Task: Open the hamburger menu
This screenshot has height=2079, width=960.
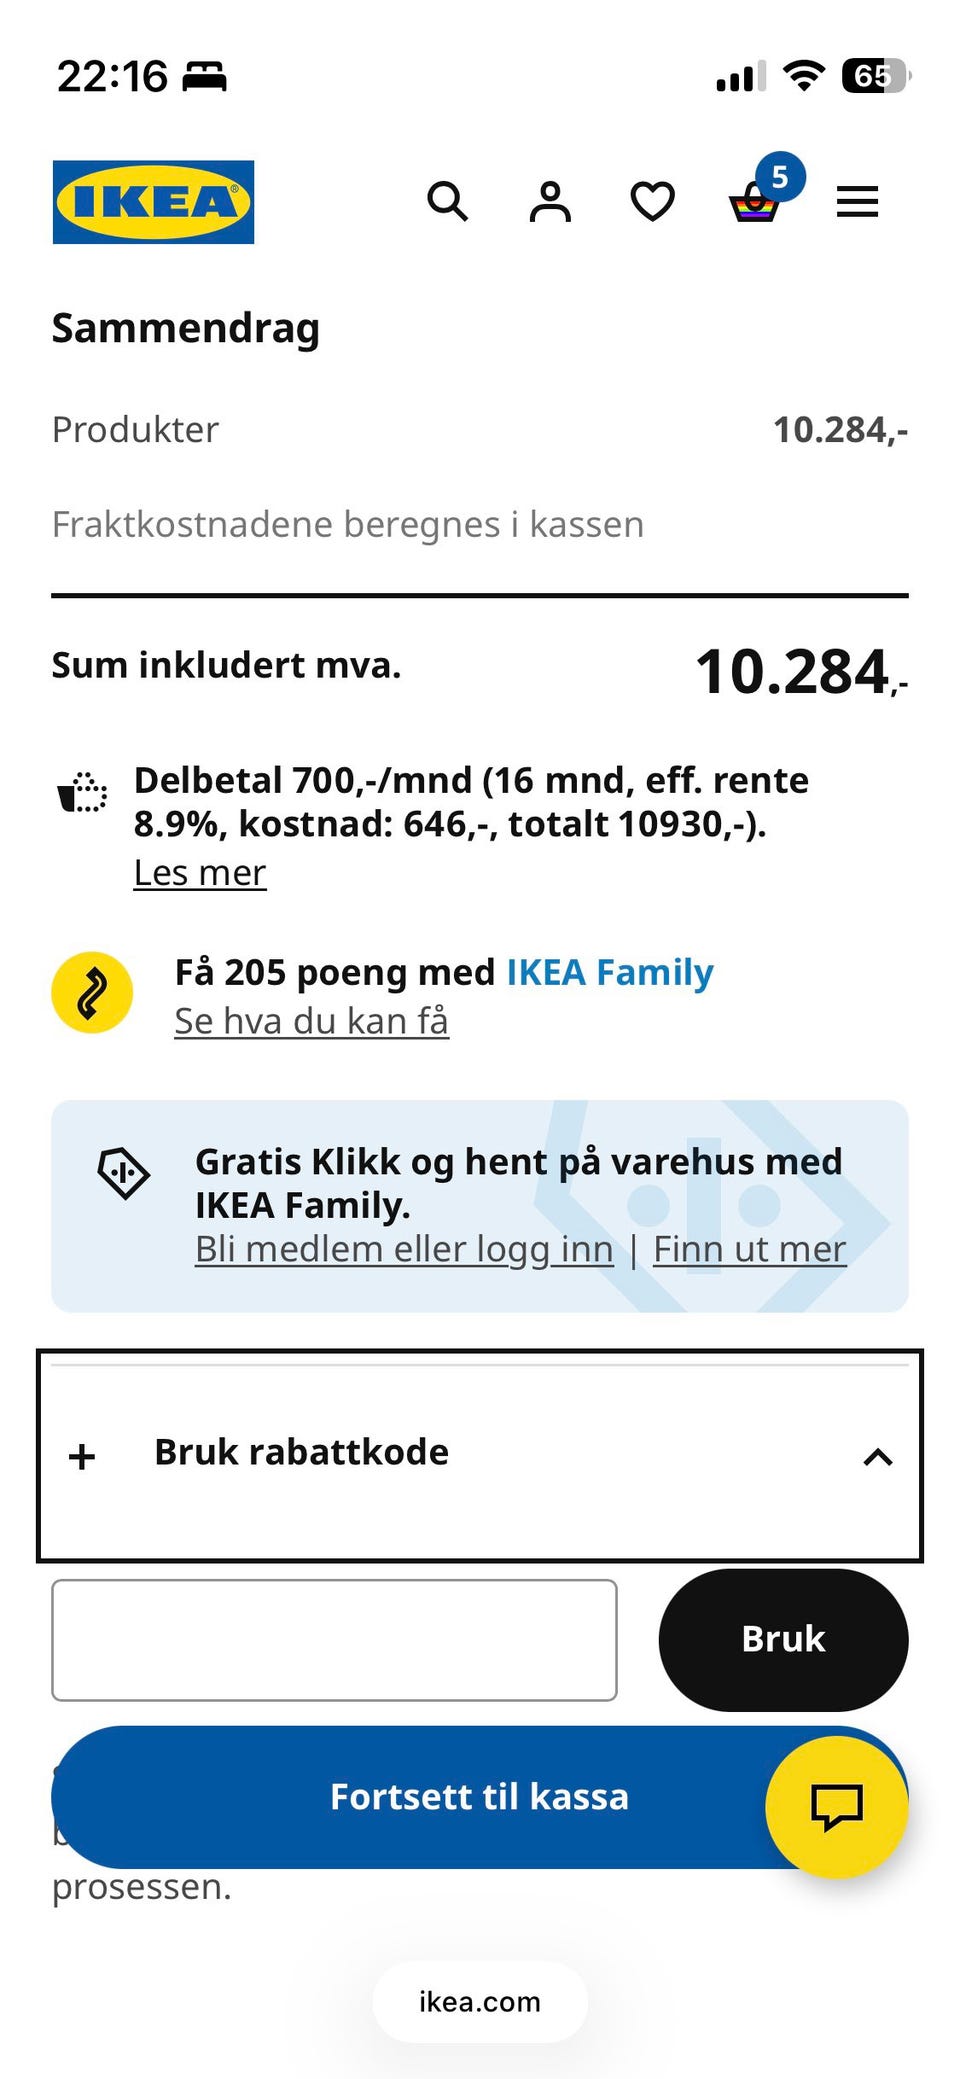Action: click(857, 201)
